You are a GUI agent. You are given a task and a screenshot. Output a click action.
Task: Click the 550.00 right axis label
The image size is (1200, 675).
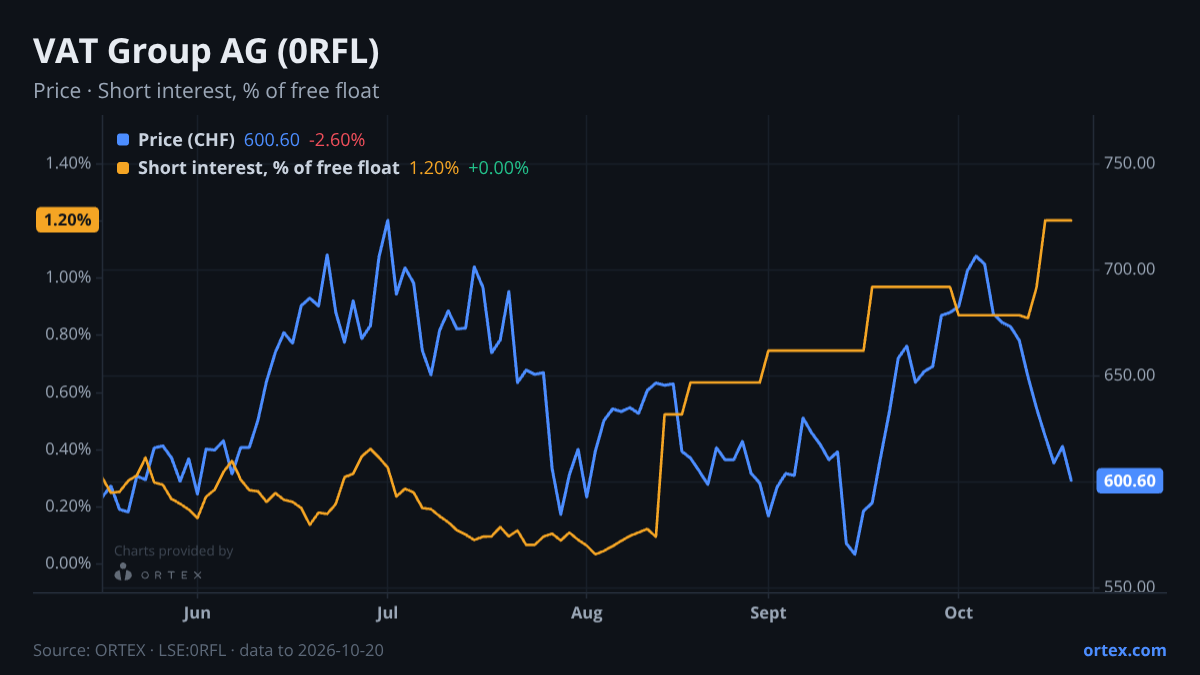[1130, 587]
